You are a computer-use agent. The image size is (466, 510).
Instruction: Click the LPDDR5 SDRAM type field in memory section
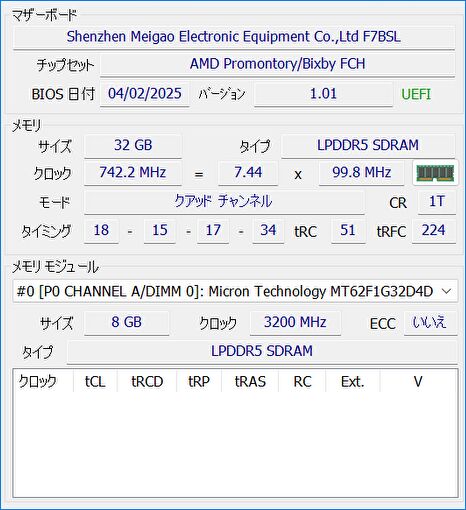[x=368, y=145]
